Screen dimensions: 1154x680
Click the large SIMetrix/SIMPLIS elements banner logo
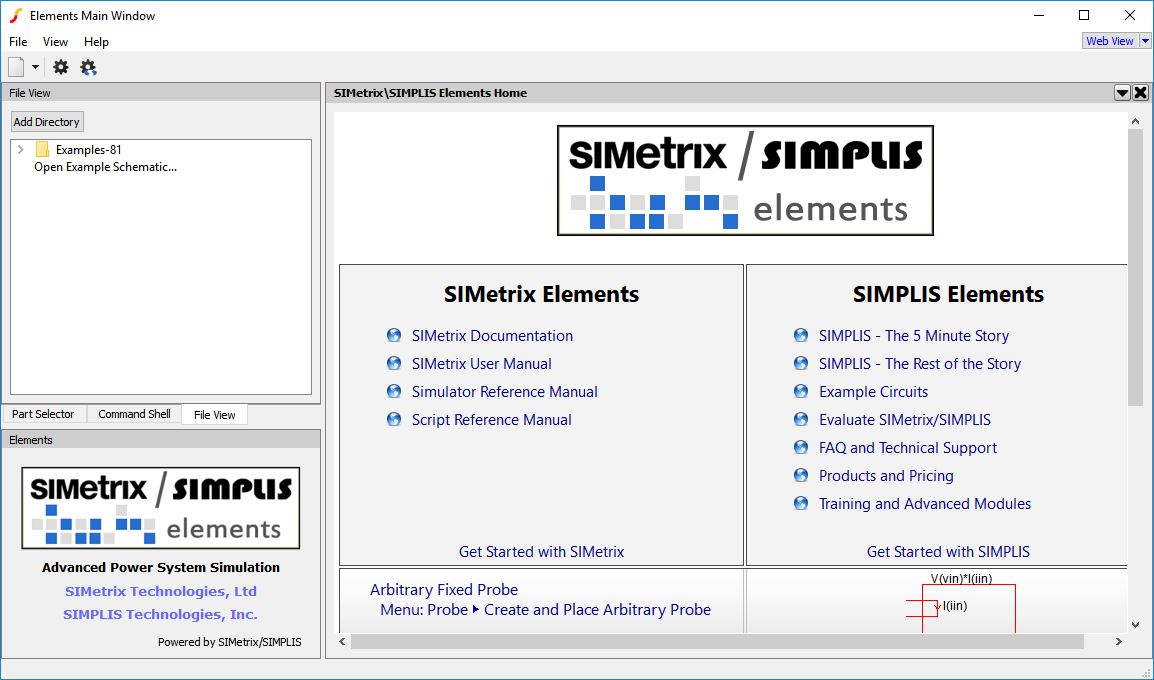pyautogui.click(x=746, y=180)
